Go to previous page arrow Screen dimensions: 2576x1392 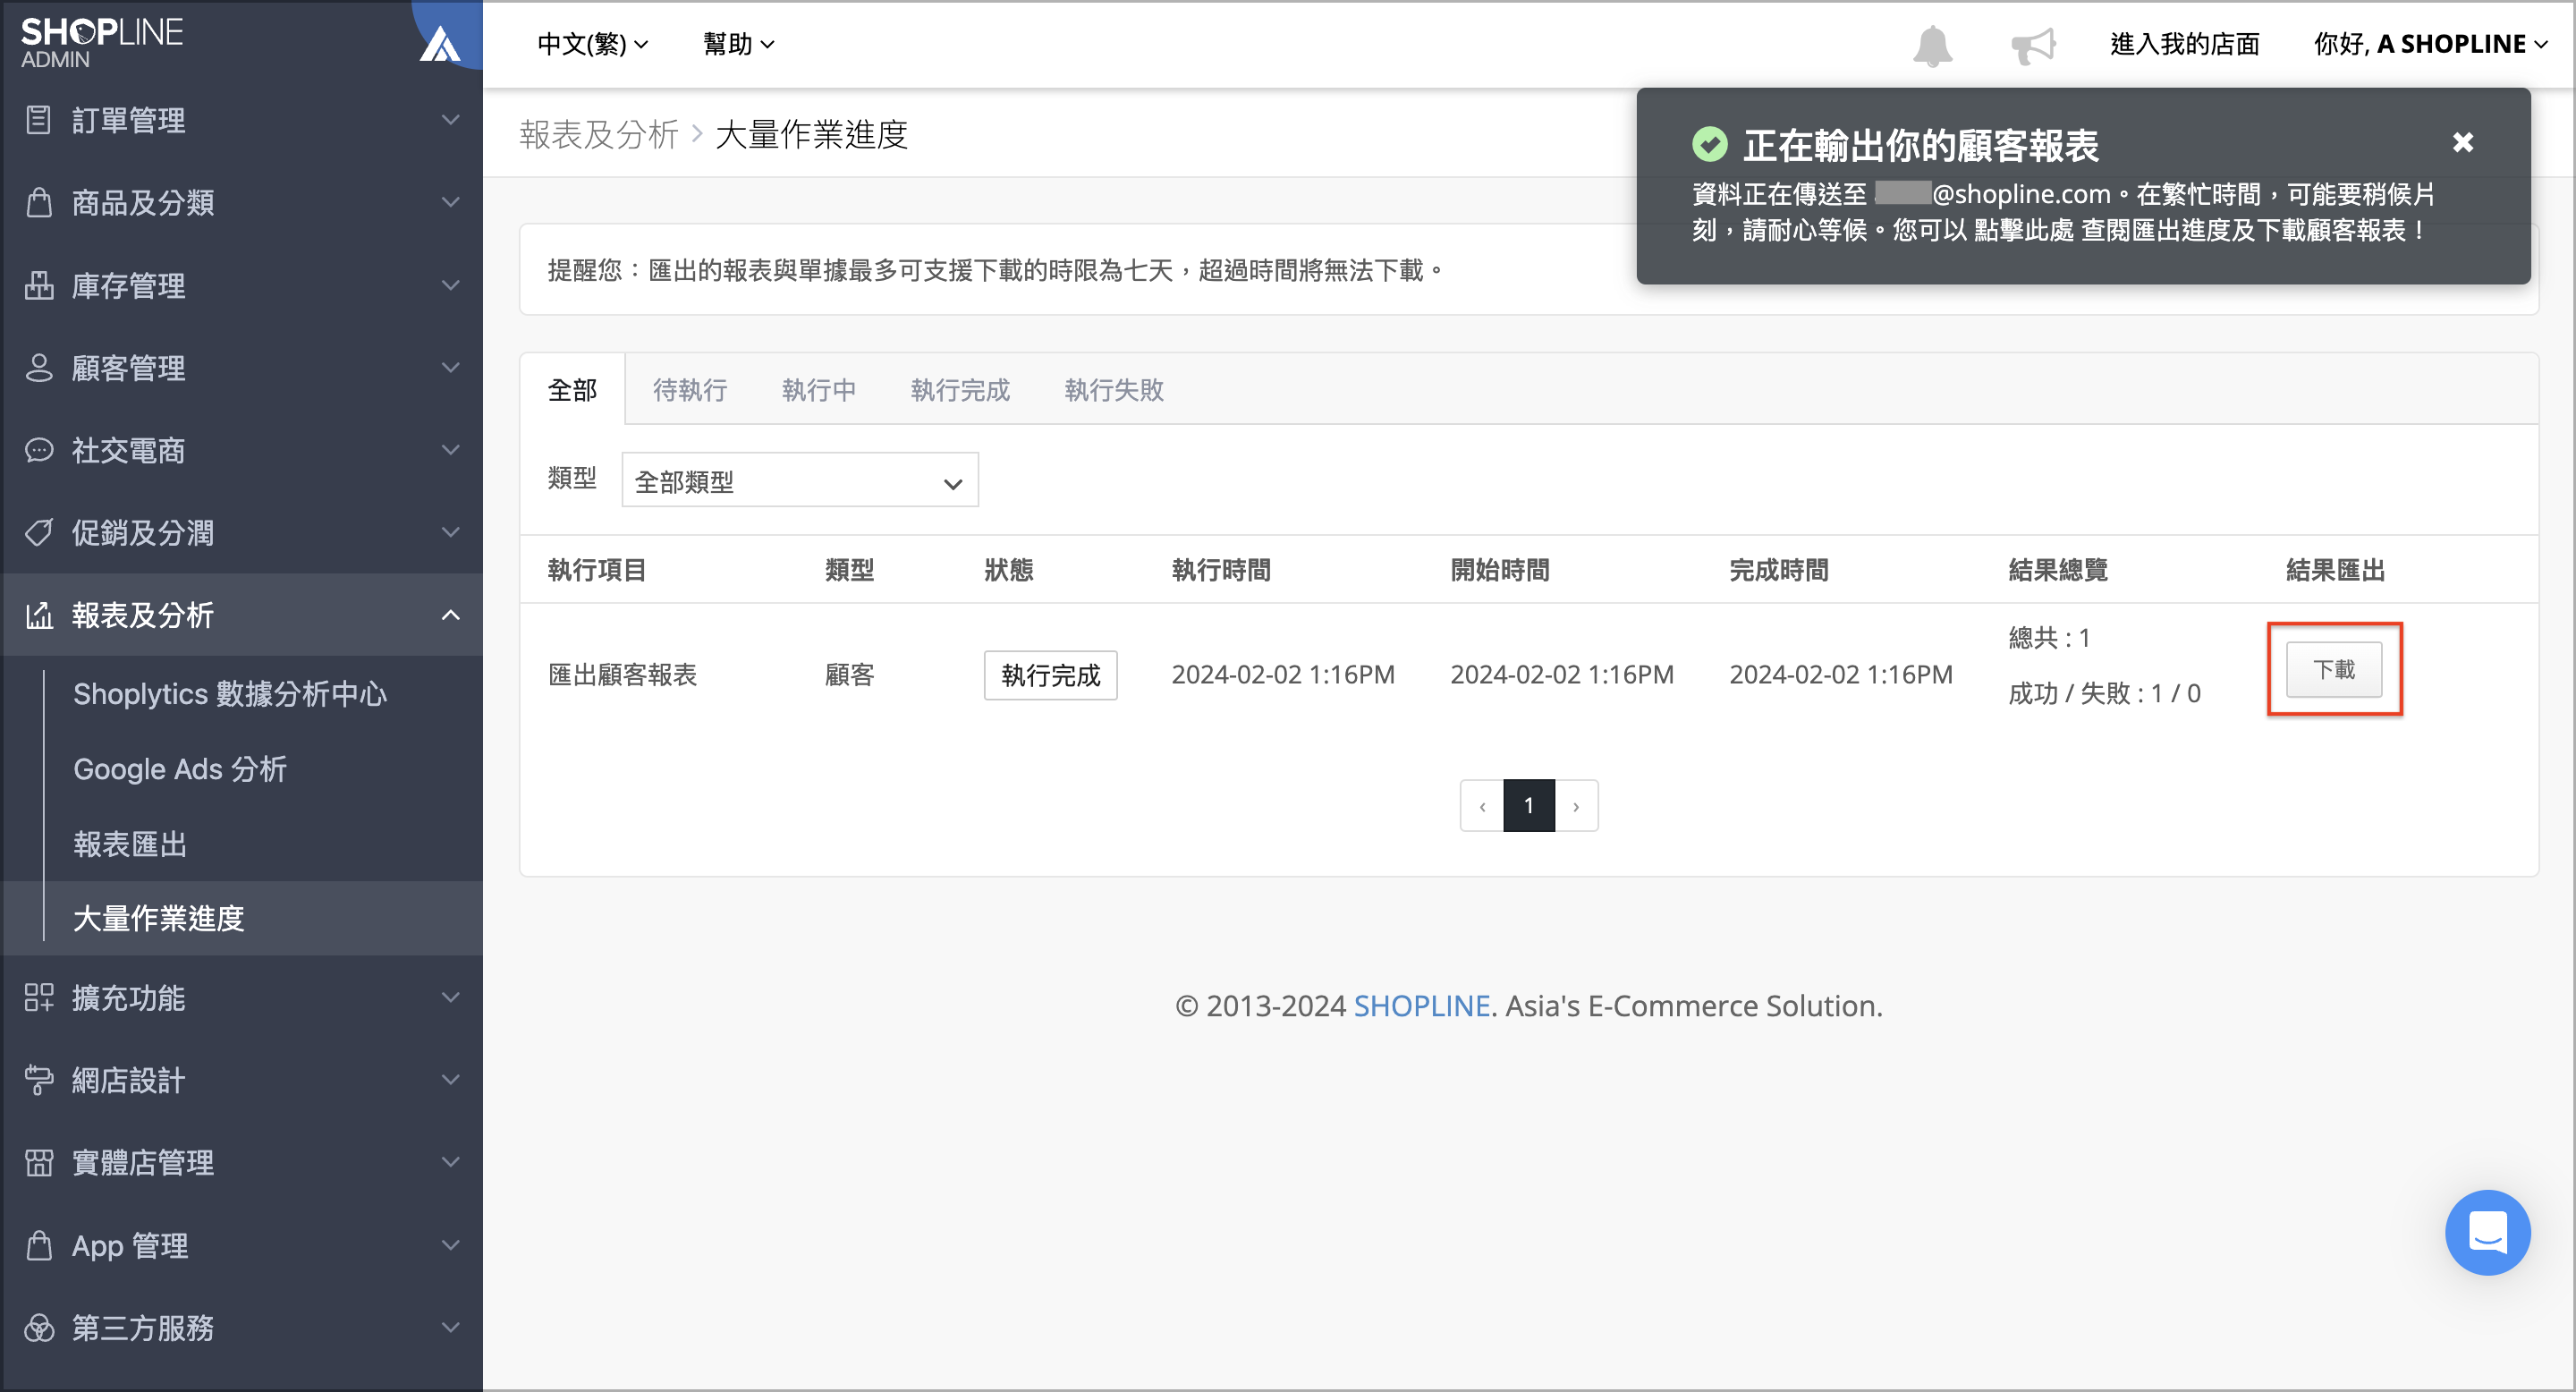click(1482, 805)
